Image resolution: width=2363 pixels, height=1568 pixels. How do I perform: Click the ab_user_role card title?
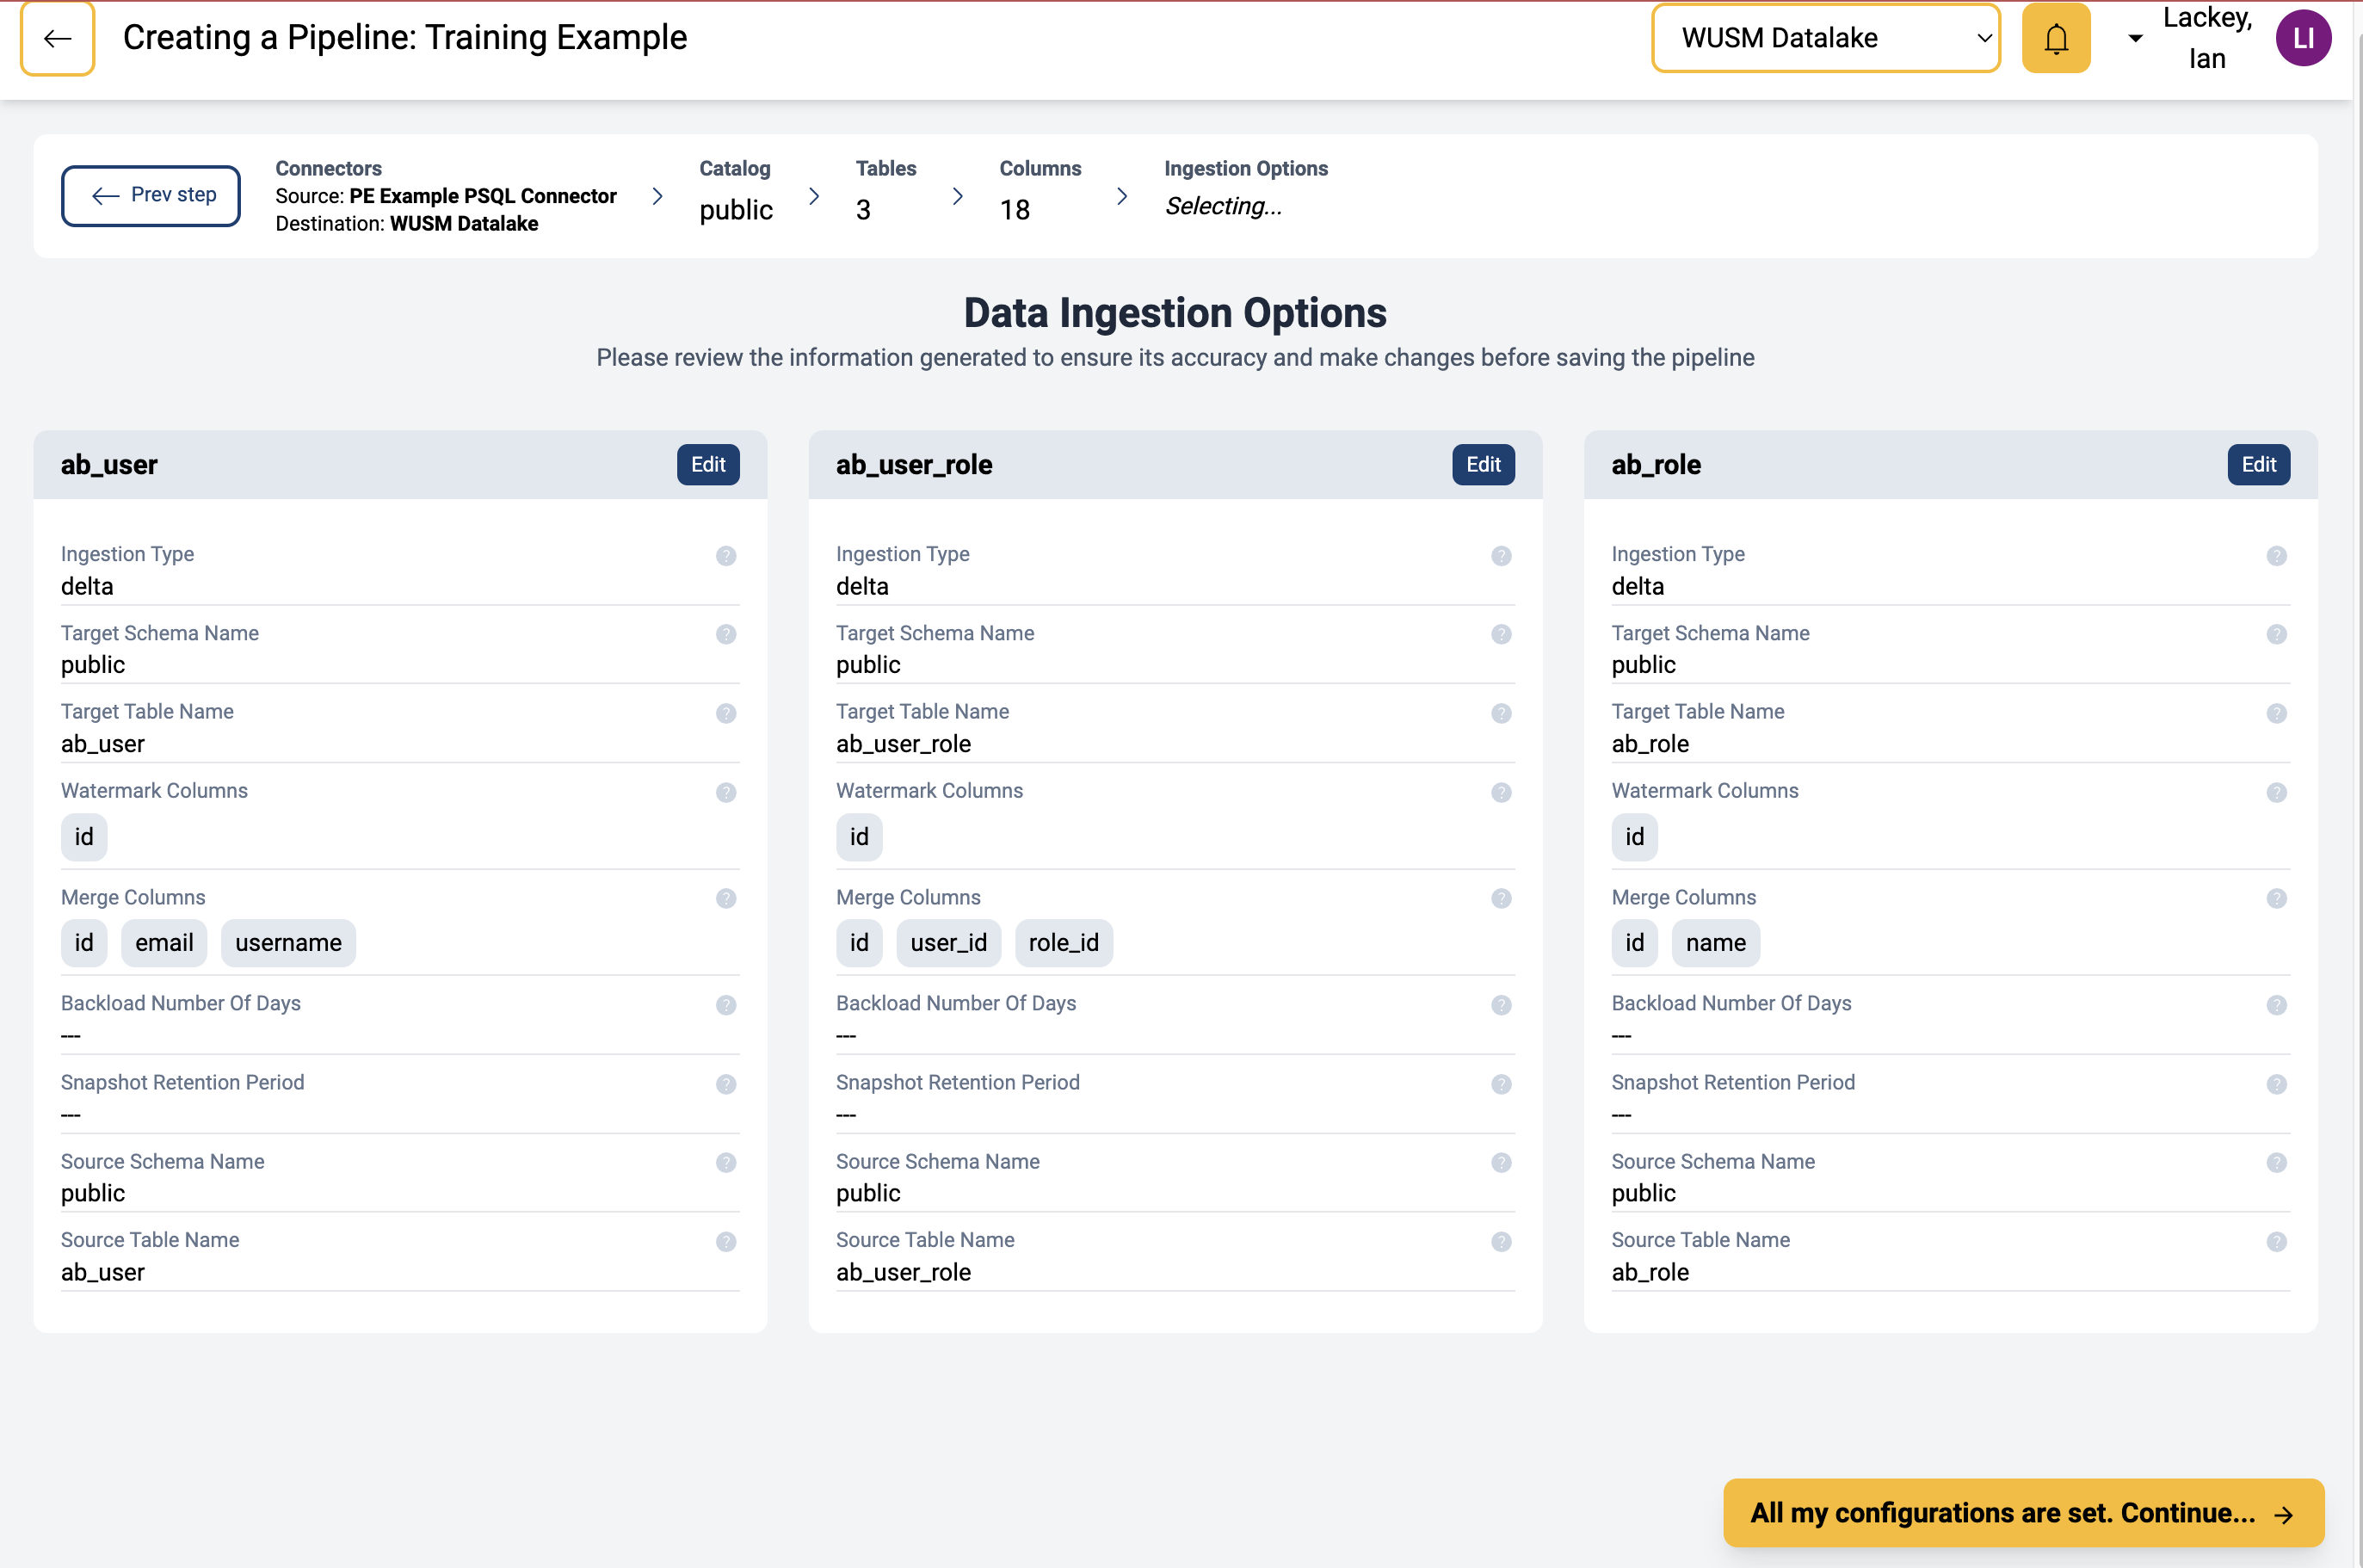coord(914,464)
